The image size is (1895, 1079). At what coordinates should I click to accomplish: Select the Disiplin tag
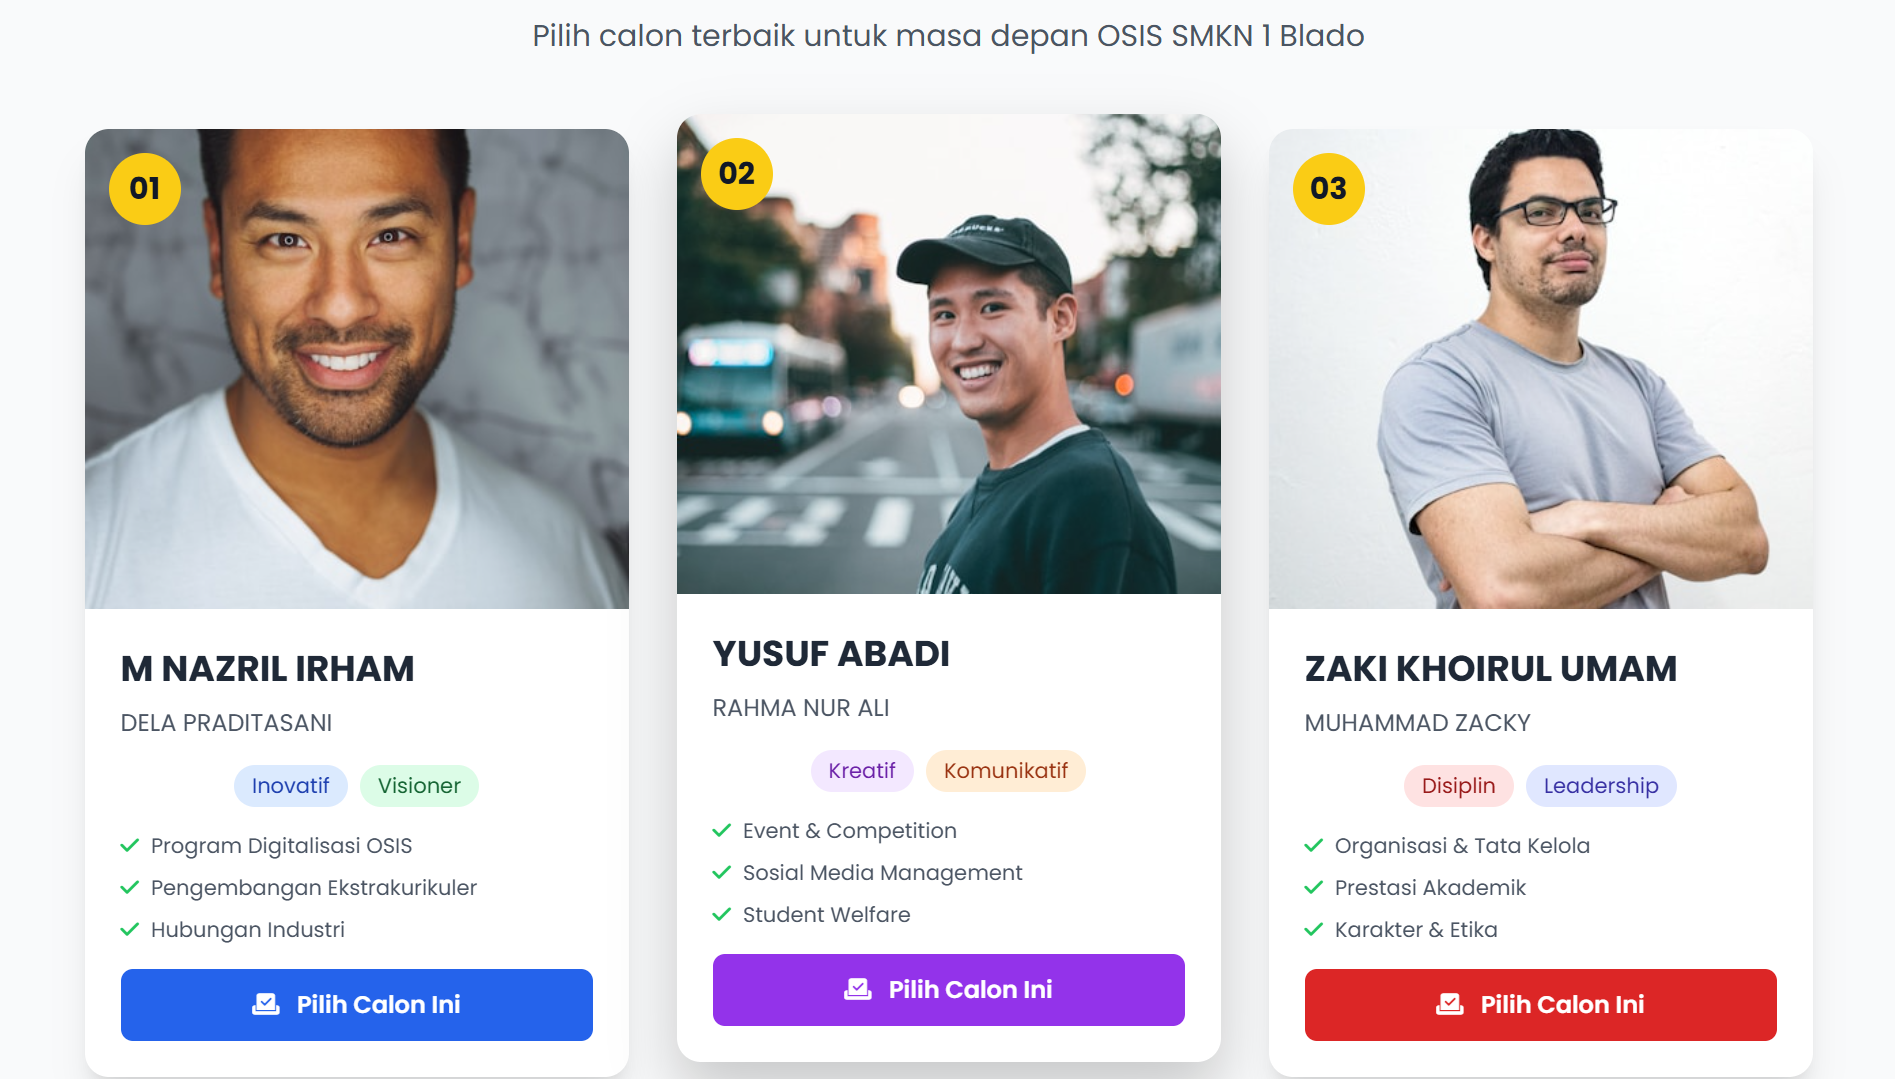(1458, 786)
